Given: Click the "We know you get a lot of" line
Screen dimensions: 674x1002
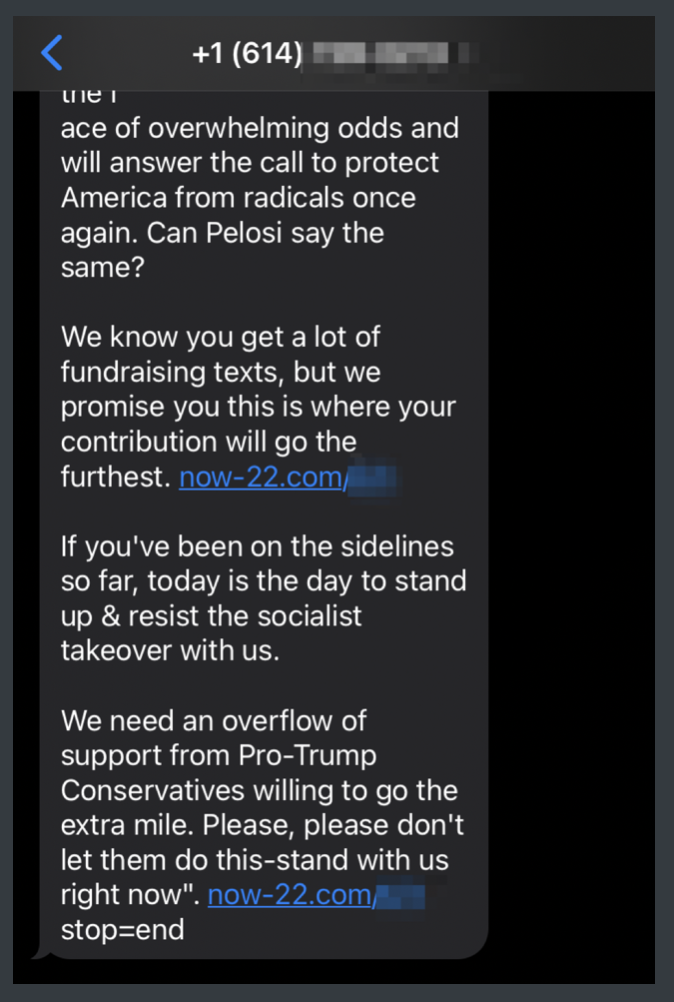Looking at the screenshot, I should point(220,336).
